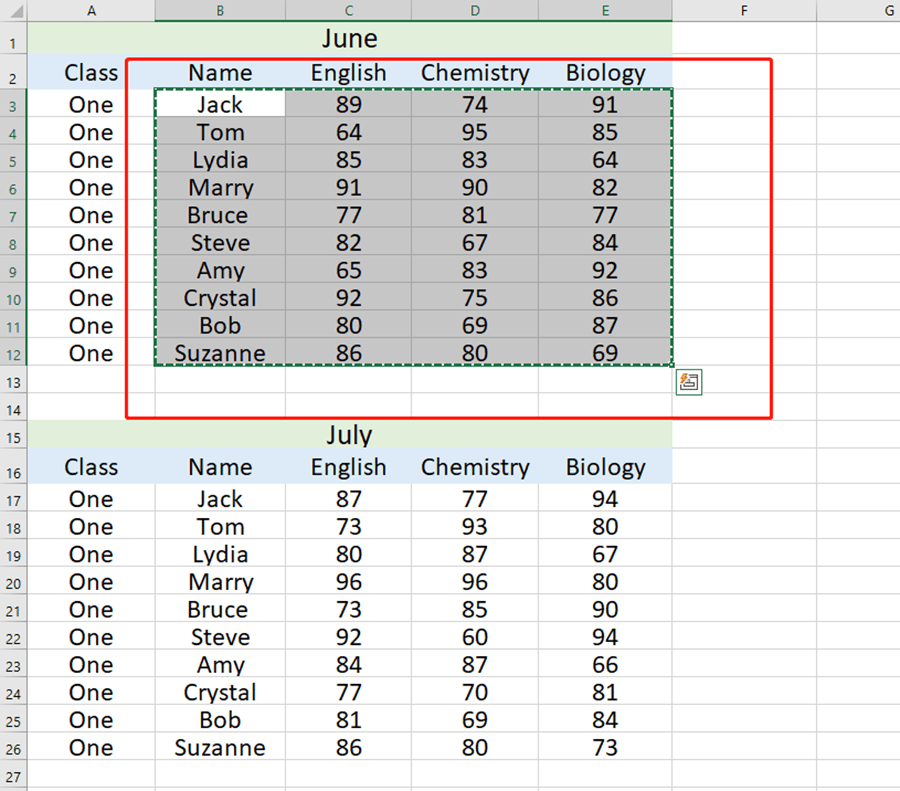This screenshot has width=900, height=791.
Task: Select the Biology header in row 2
Action: coord(605,72)
